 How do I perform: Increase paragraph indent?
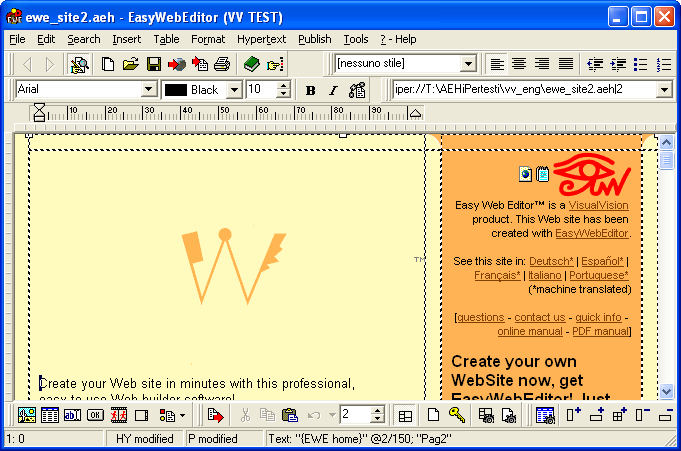click(618, 64)
